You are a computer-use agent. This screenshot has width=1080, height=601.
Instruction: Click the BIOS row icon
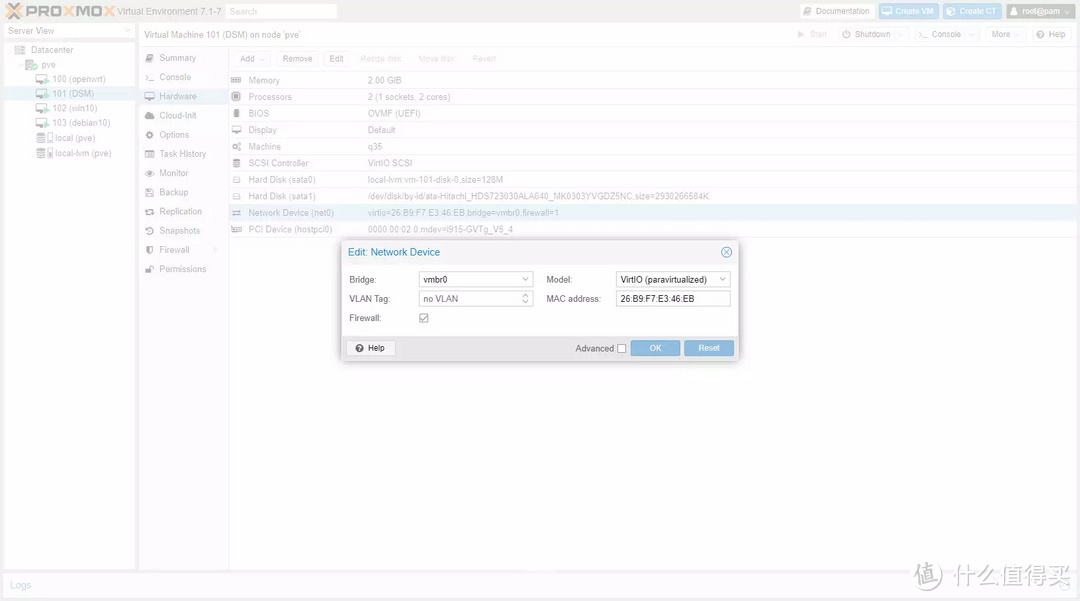click(x=236, y=113)
